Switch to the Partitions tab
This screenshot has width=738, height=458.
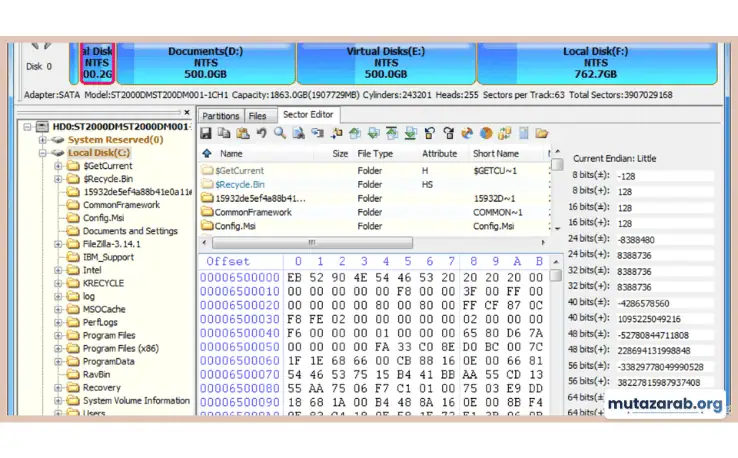221,116
